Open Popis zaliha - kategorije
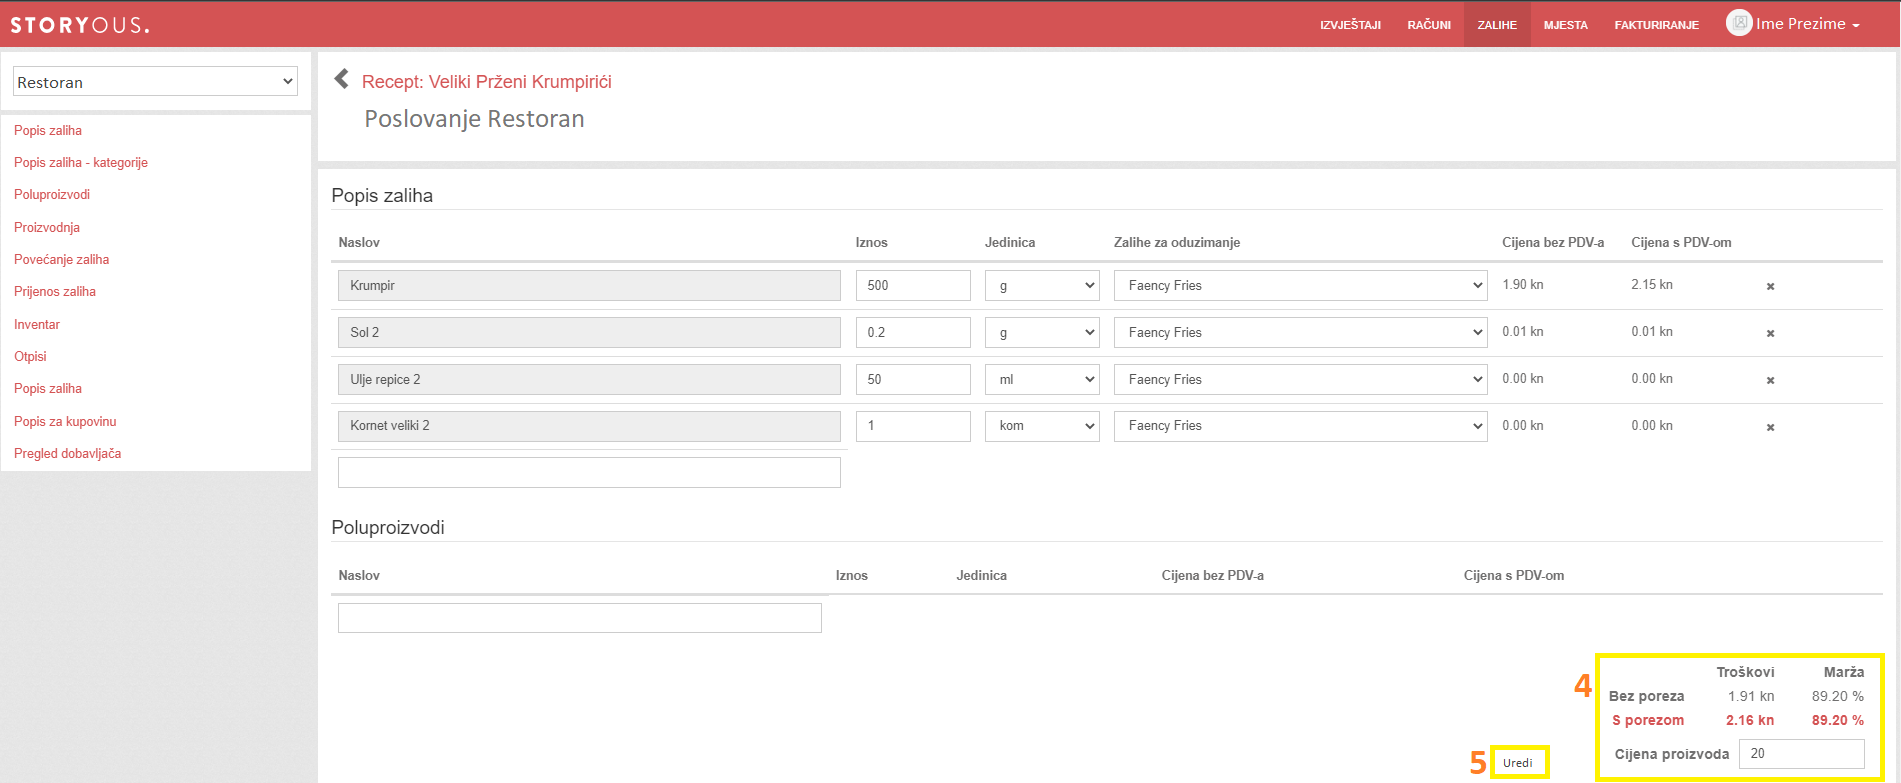The height and width of the screenshot is (783, 1901). point(81,162)
